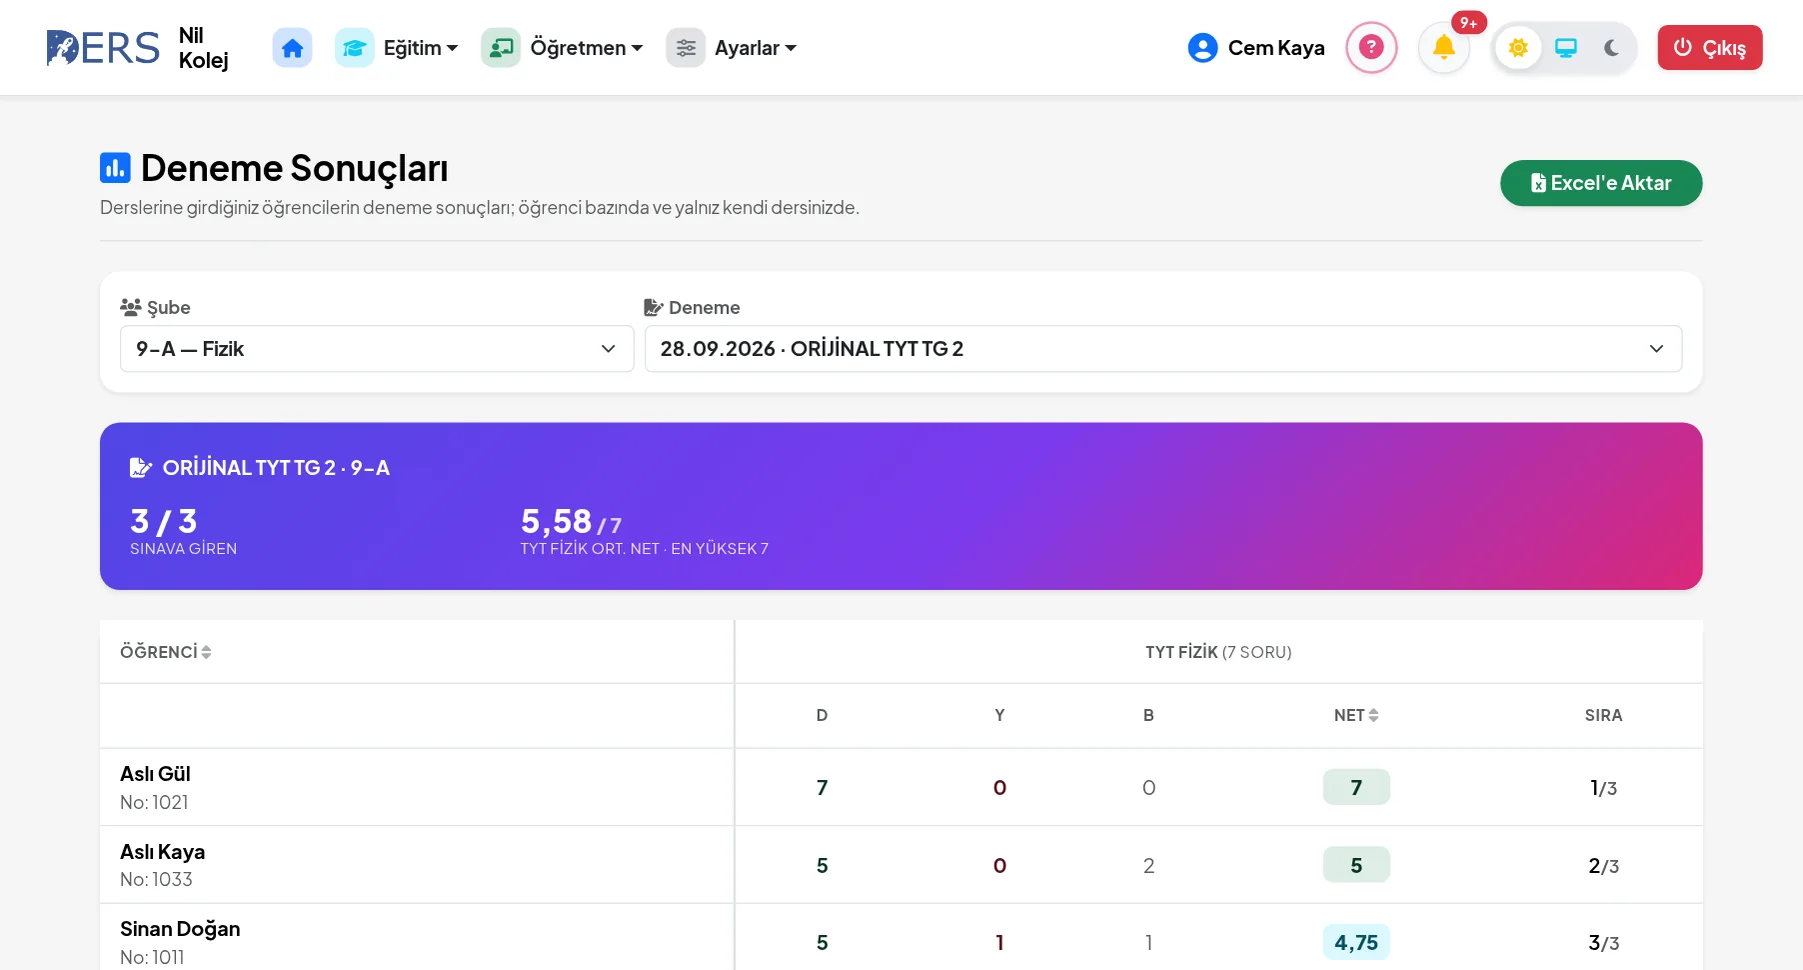The width and height of the screenshot is (1803, 970).
Task: Click the graduation cap Eğitim icon
Action: [x=354, y=48]
